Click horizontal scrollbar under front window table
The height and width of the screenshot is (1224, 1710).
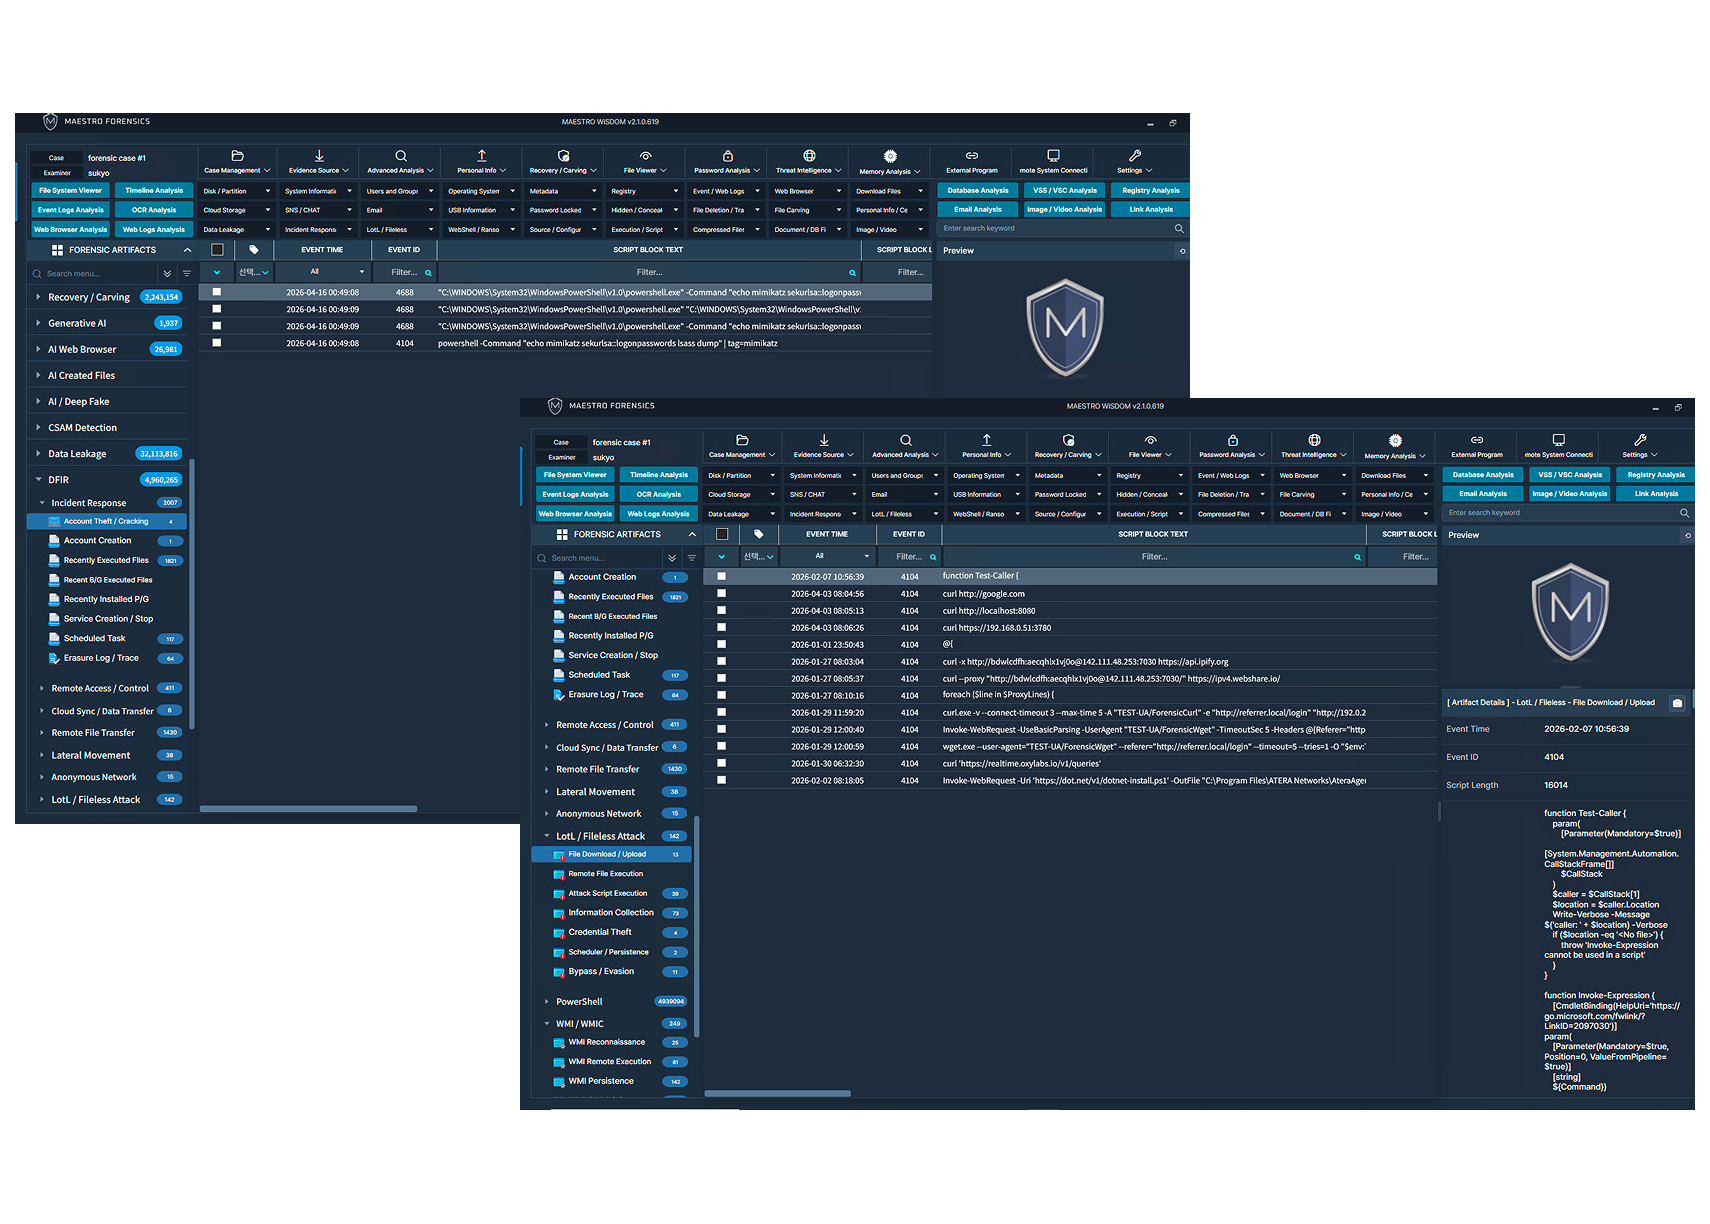point(778,1094)
